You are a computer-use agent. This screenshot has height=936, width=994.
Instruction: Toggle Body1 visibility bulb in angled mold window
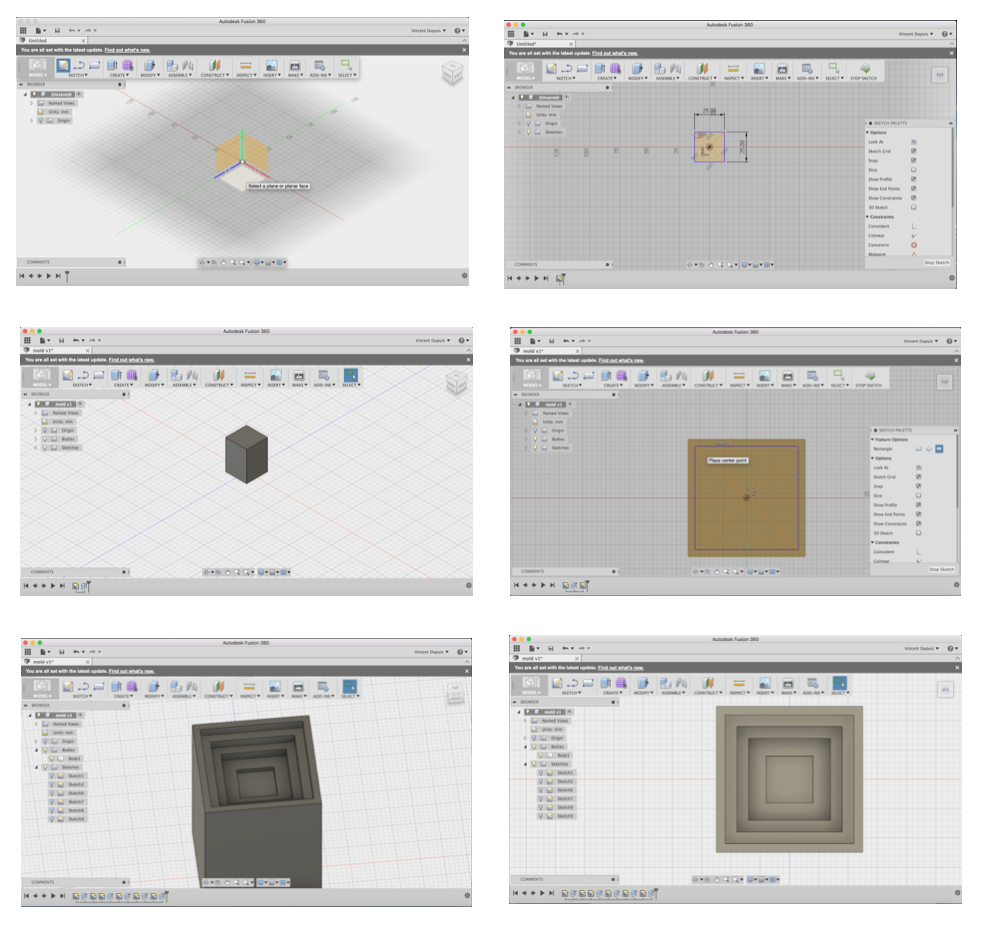tap(52, 759)
